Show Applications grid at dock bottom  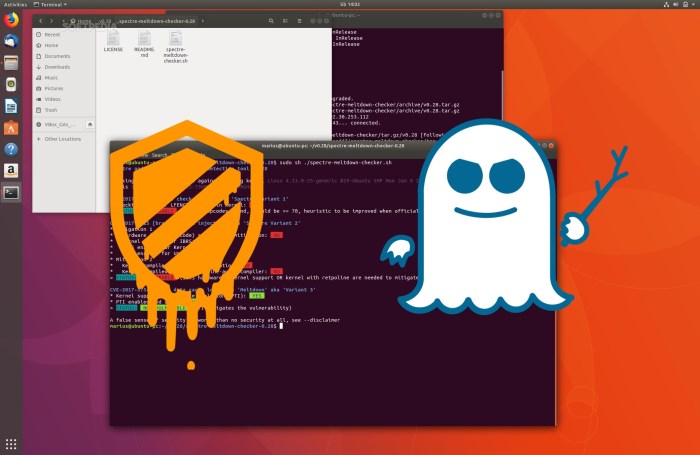pos(11,444)
